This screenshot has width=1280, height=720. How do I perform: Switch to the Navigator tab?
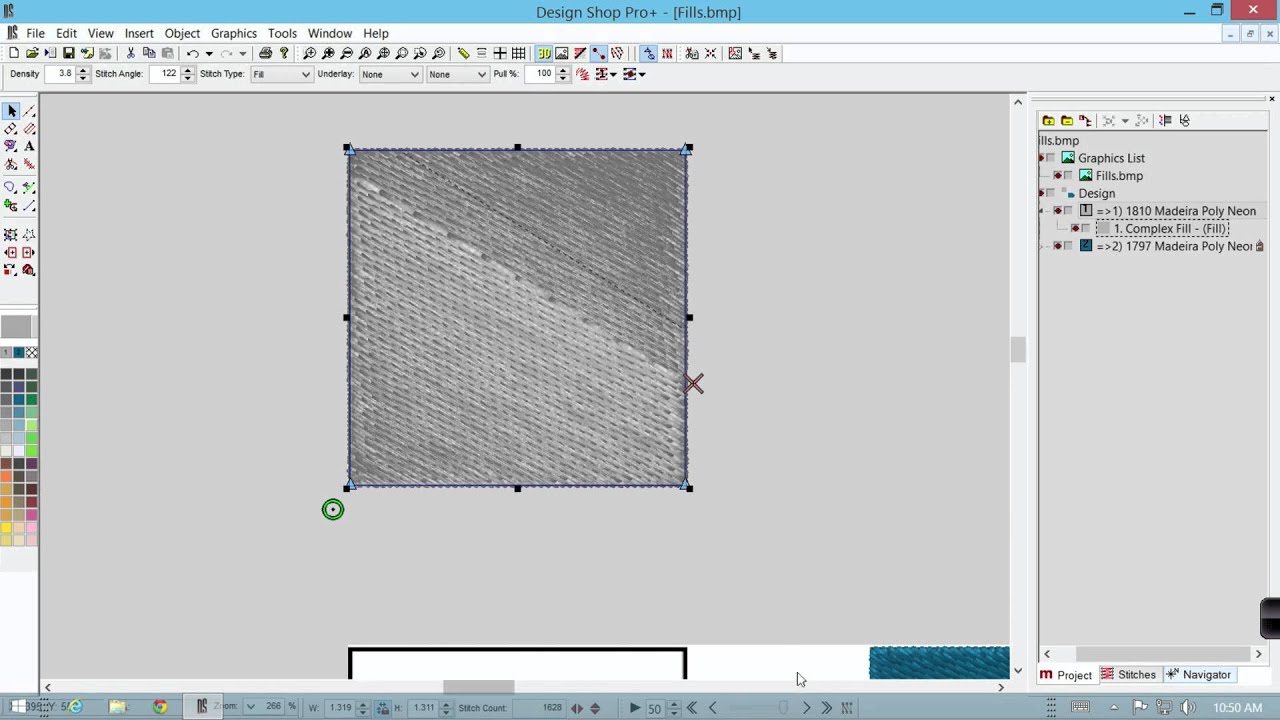point(1198,675)
